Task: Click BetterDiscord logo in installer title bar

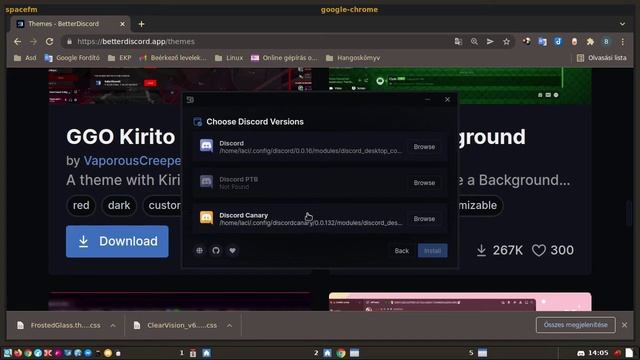Action: pos(190,100)
